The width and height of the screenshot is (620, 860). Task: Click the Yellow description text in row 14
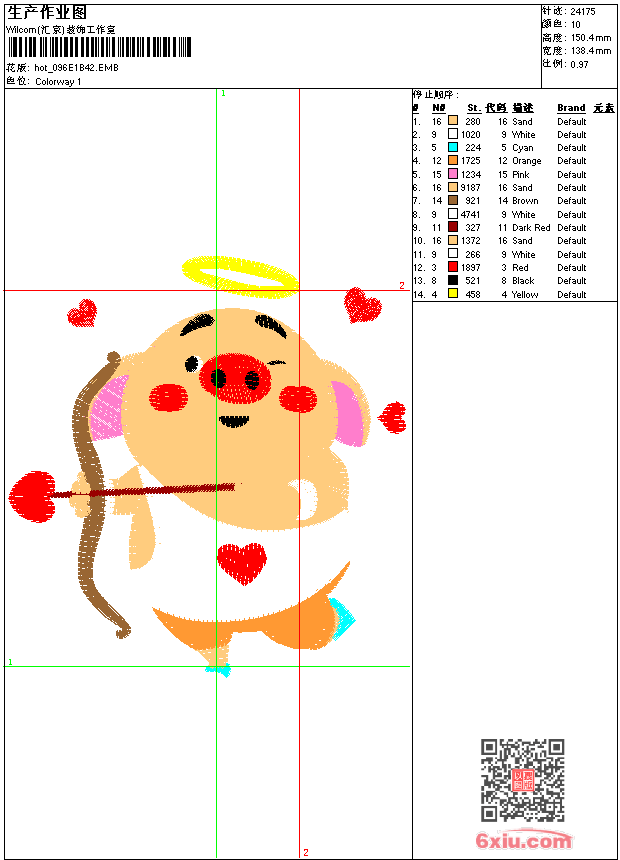[x=525, y=295]
